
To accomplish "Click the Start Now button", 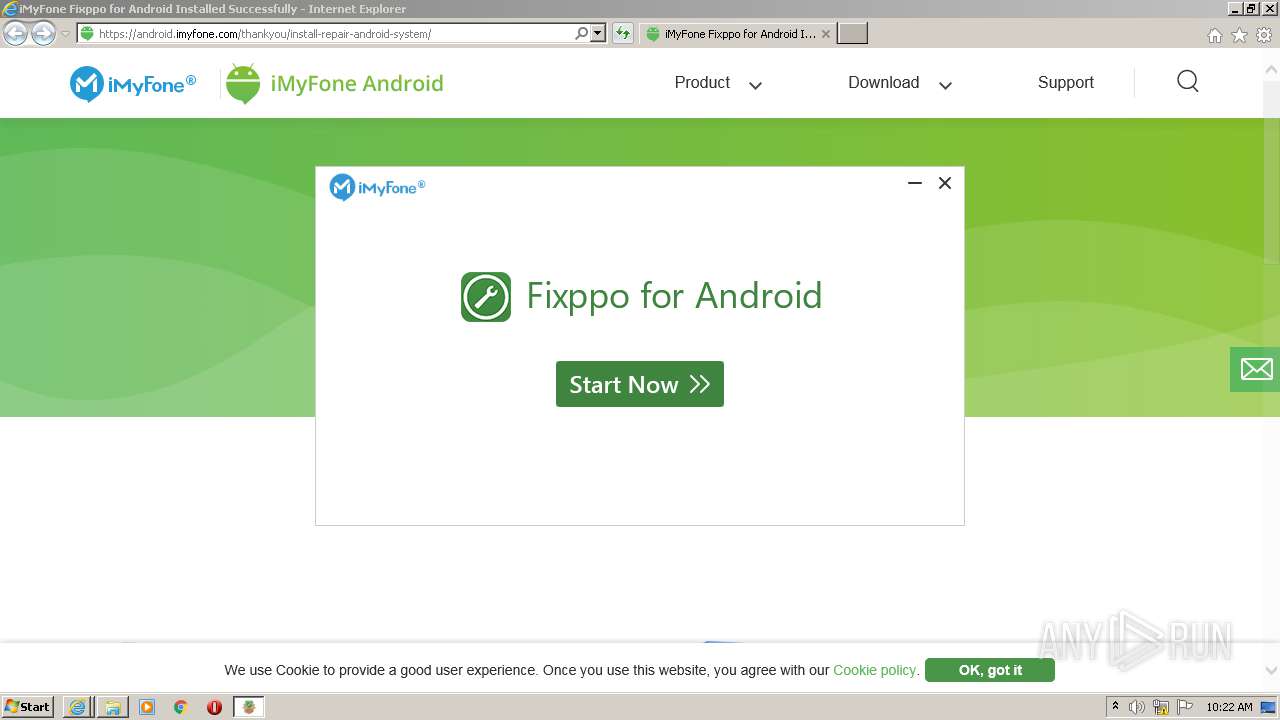I will (x=640, y=384).
